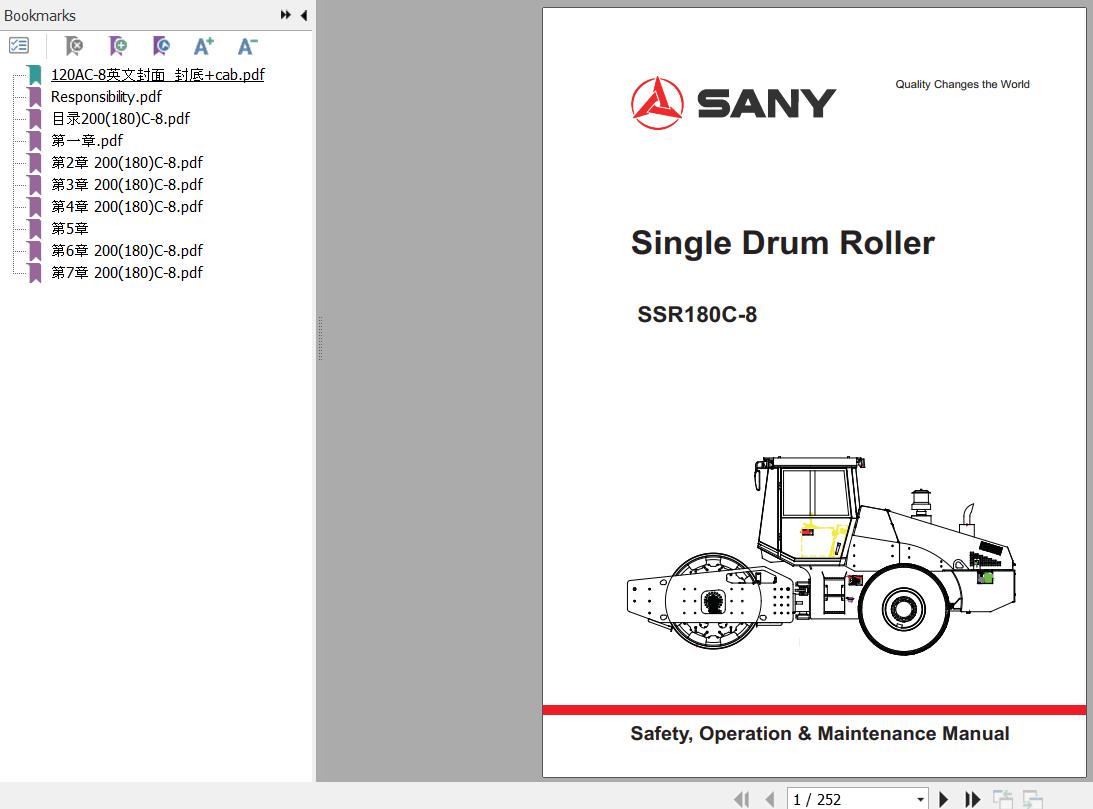
Task: Click the teal bookmark icon beside 120AC-8 entry
Action: point(35,75)
